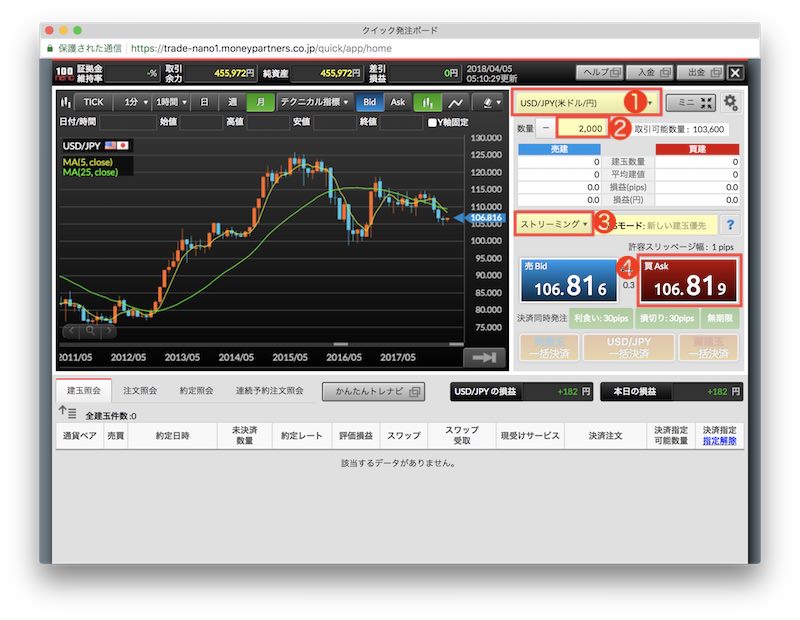Click 評価損益 column header
Viewport: 800px width, 620px height.
click(356, 436)
